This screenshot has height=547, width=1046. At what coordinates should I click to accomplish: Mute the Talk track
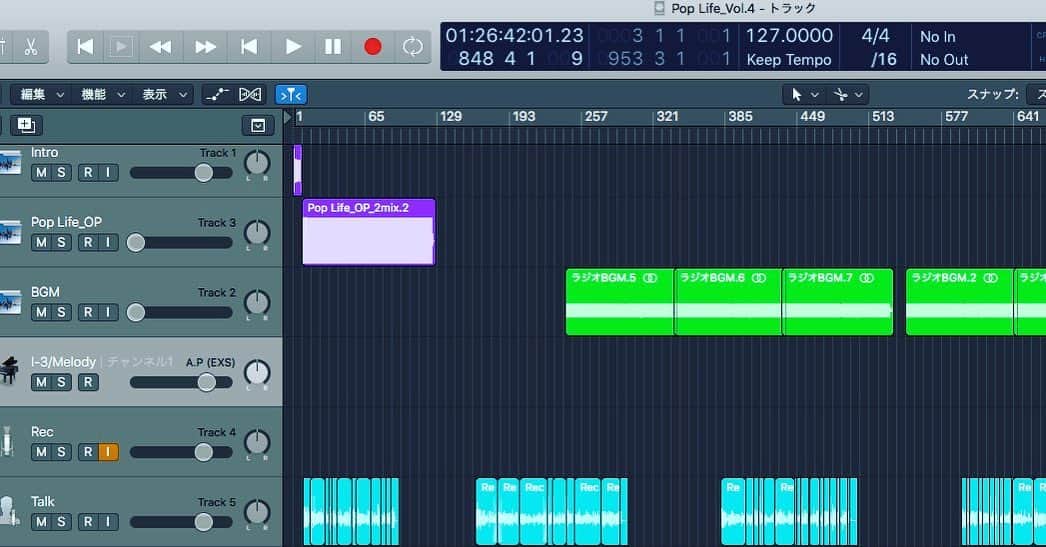41,522
